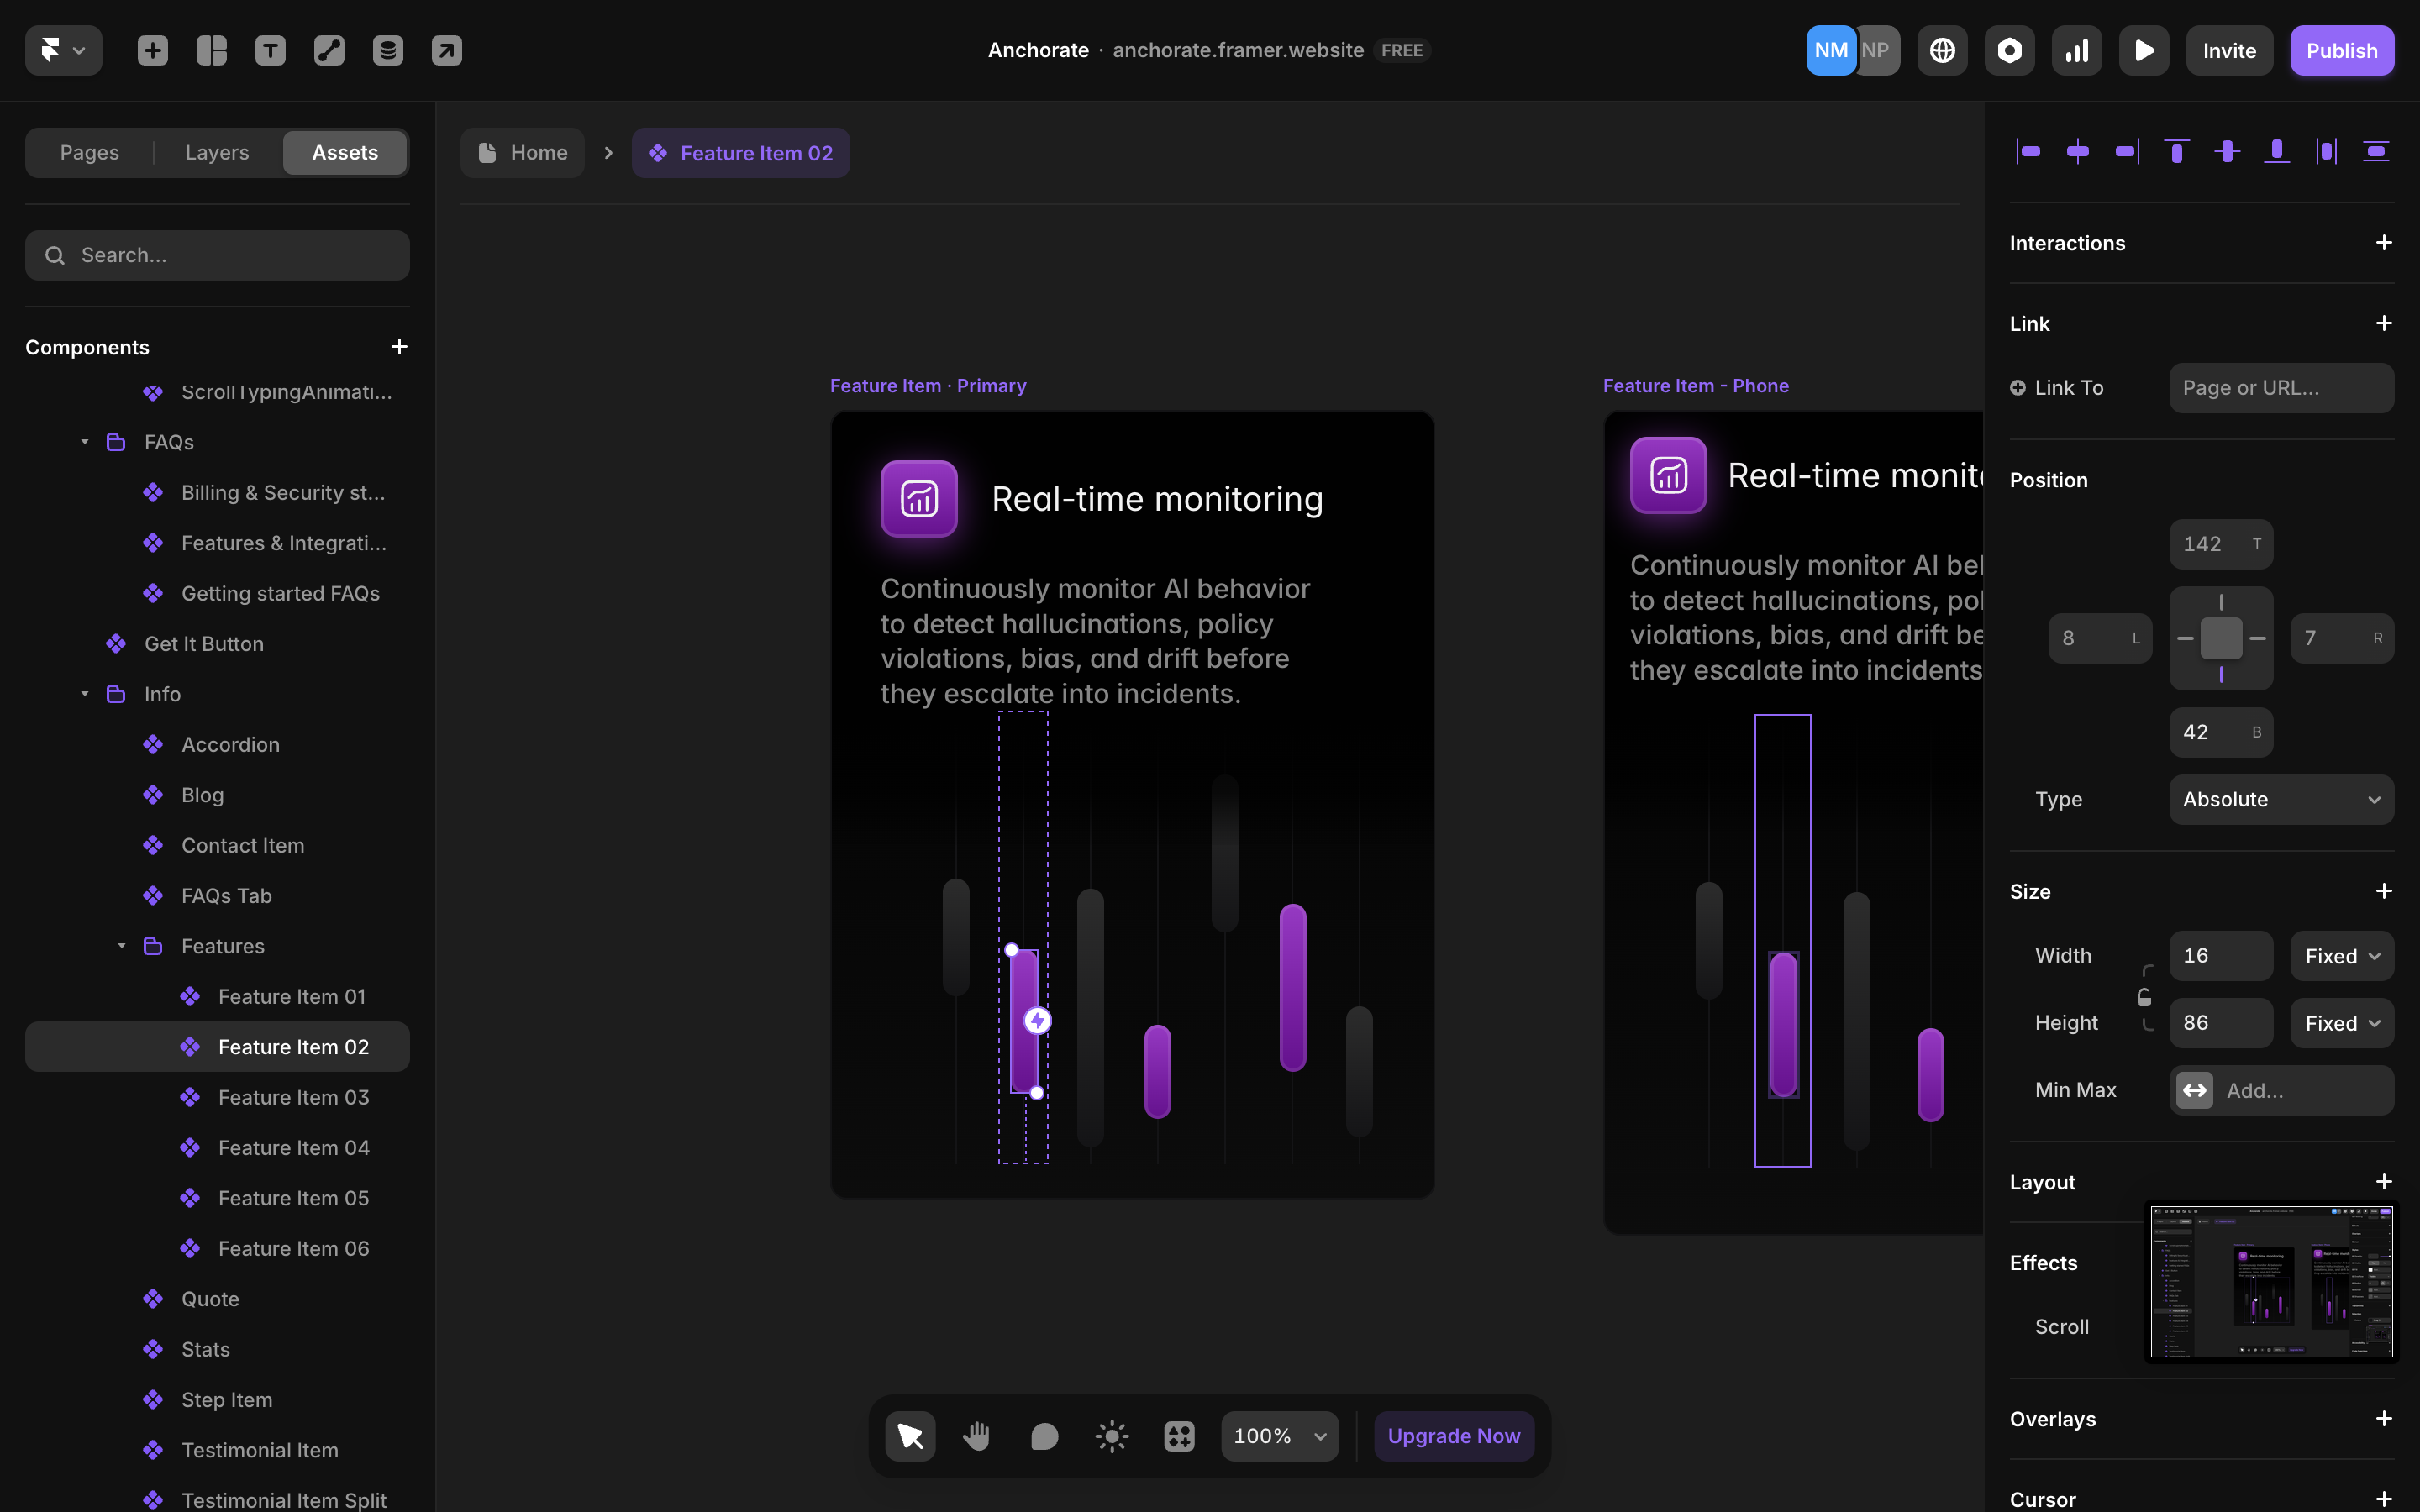
Task: Open the Layout tool in top toolbar
Action: pos(211,50)
